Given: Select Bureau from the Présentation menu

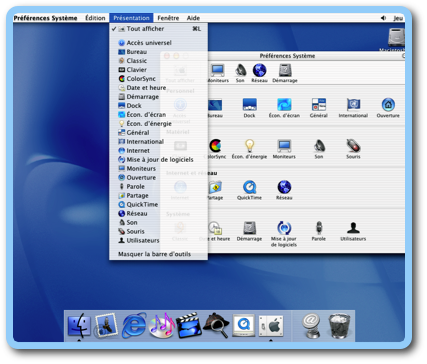Looking at the screenshot, I should click(x=158, y=52).
